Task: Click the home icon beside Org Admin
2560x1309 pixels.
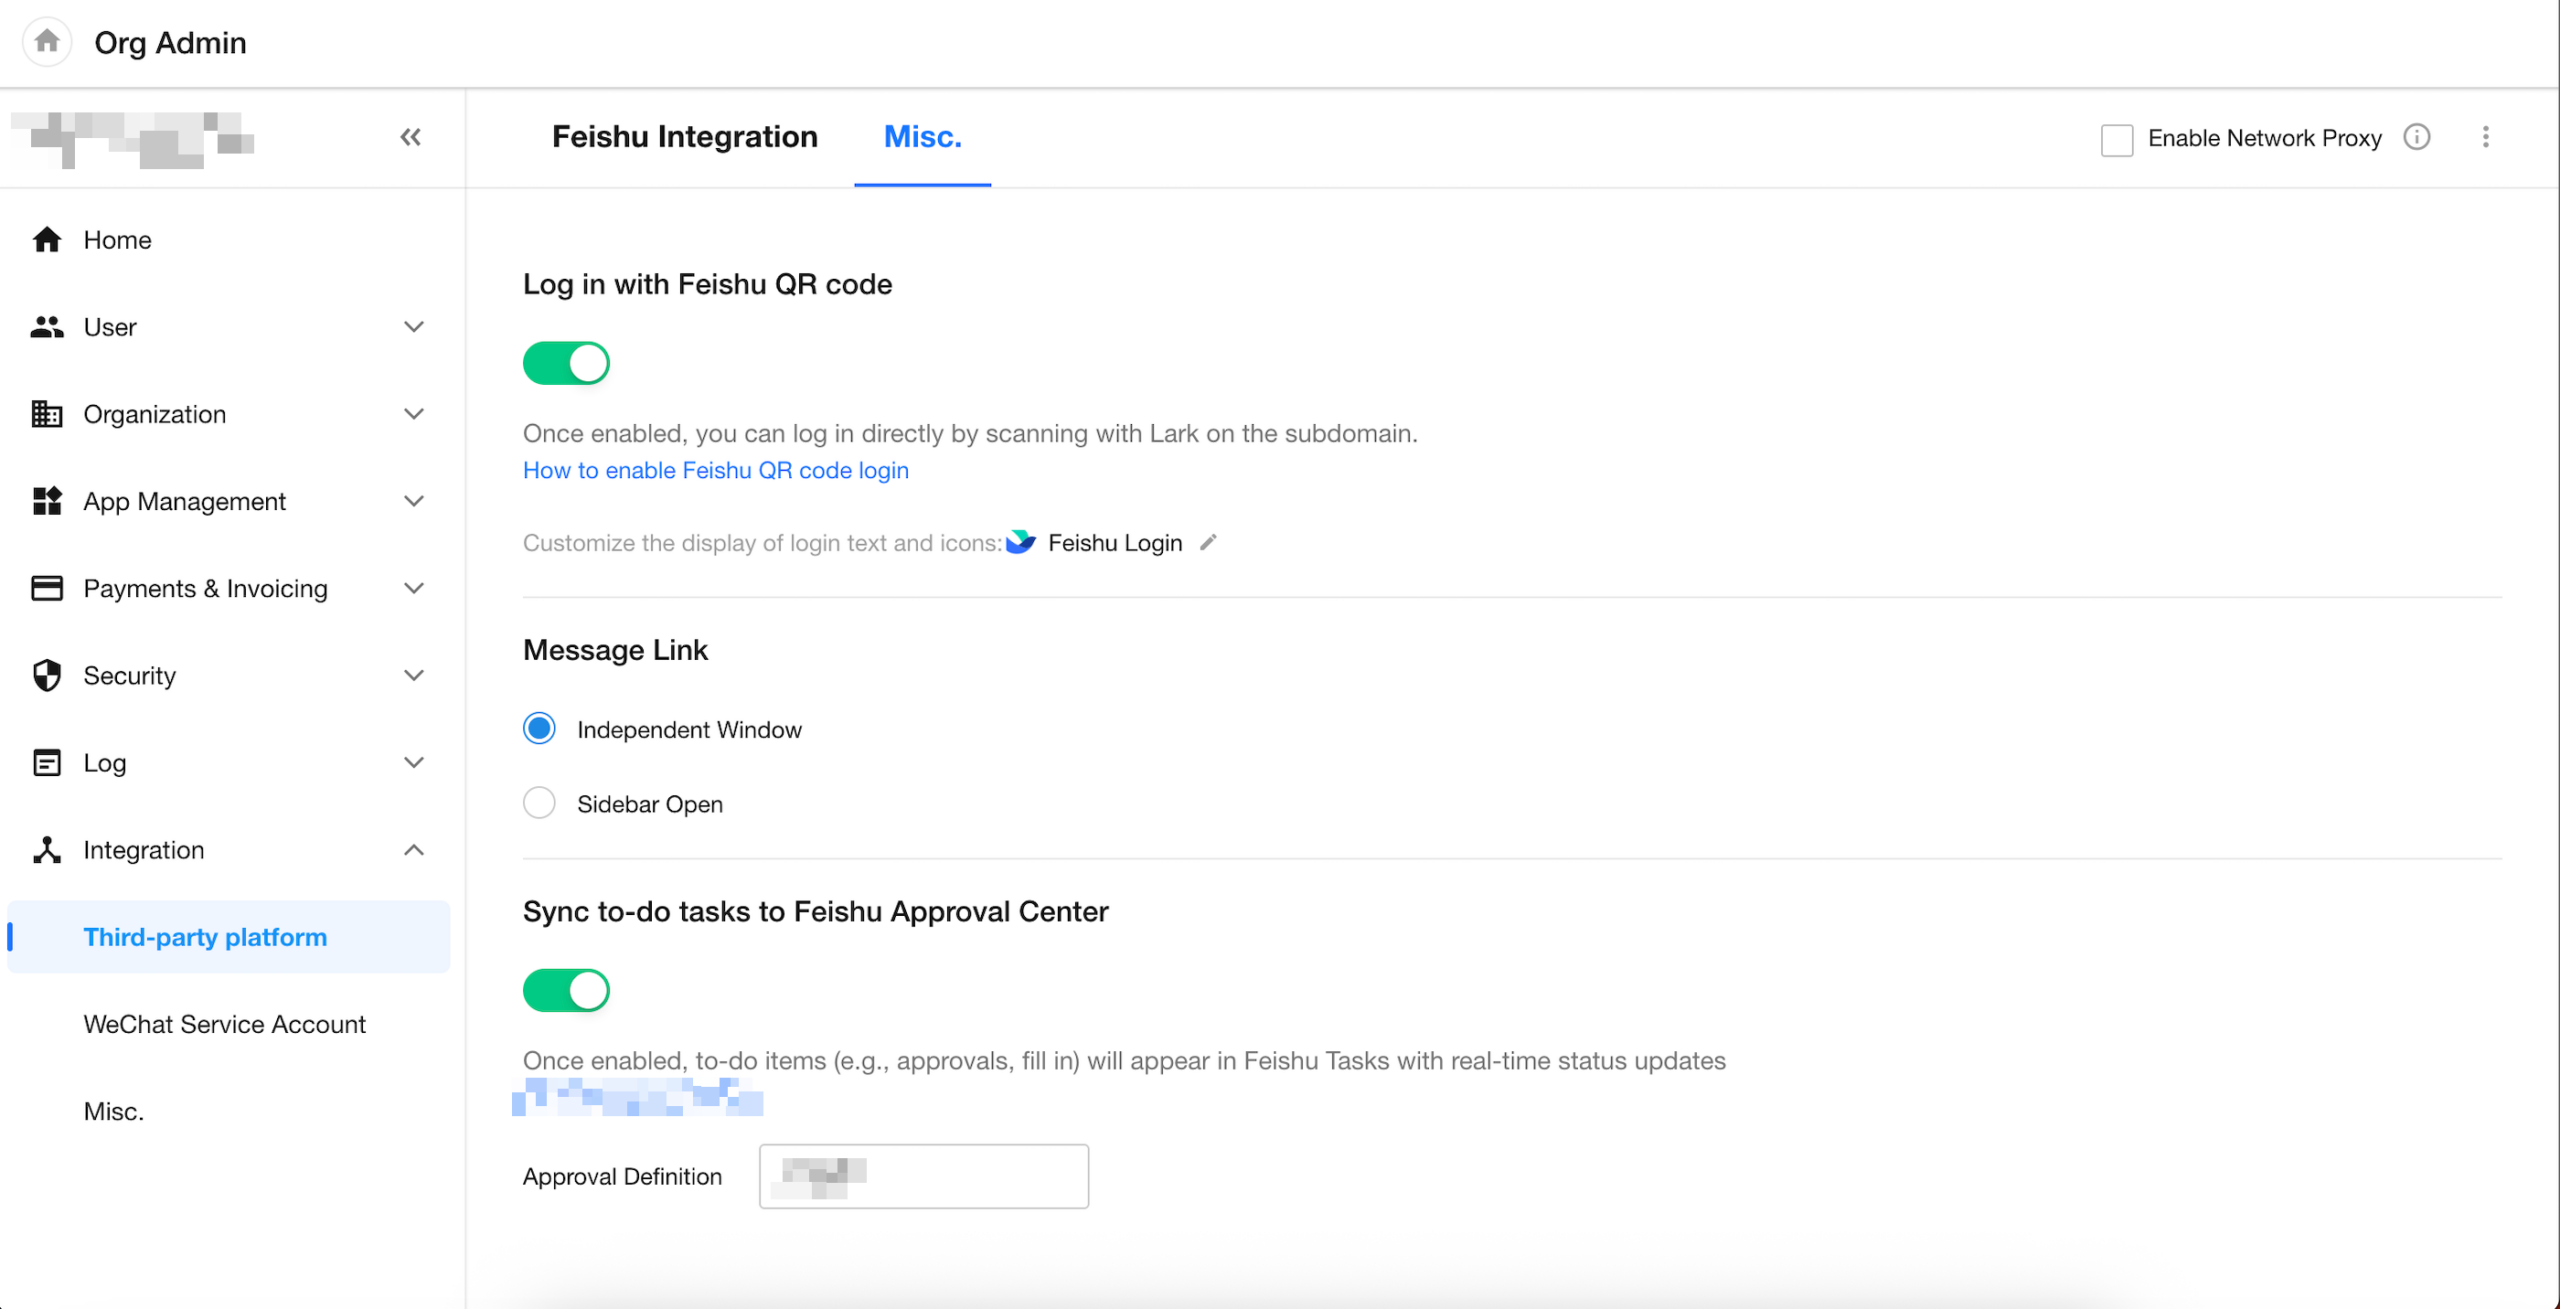Action: (47, 42)
